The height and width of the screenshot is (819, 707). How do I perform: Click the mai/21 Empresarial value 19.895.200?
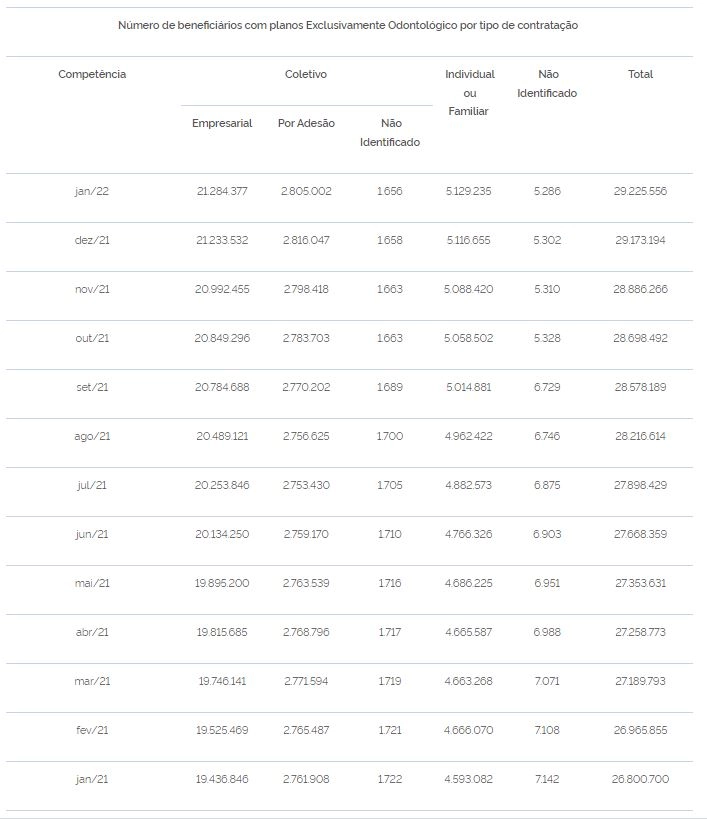(x=222, y=583)
